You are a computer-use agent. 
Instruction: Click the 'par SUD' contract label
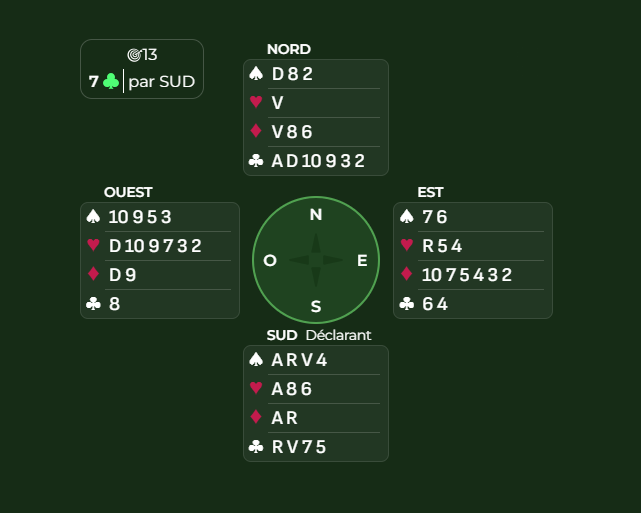161,82
